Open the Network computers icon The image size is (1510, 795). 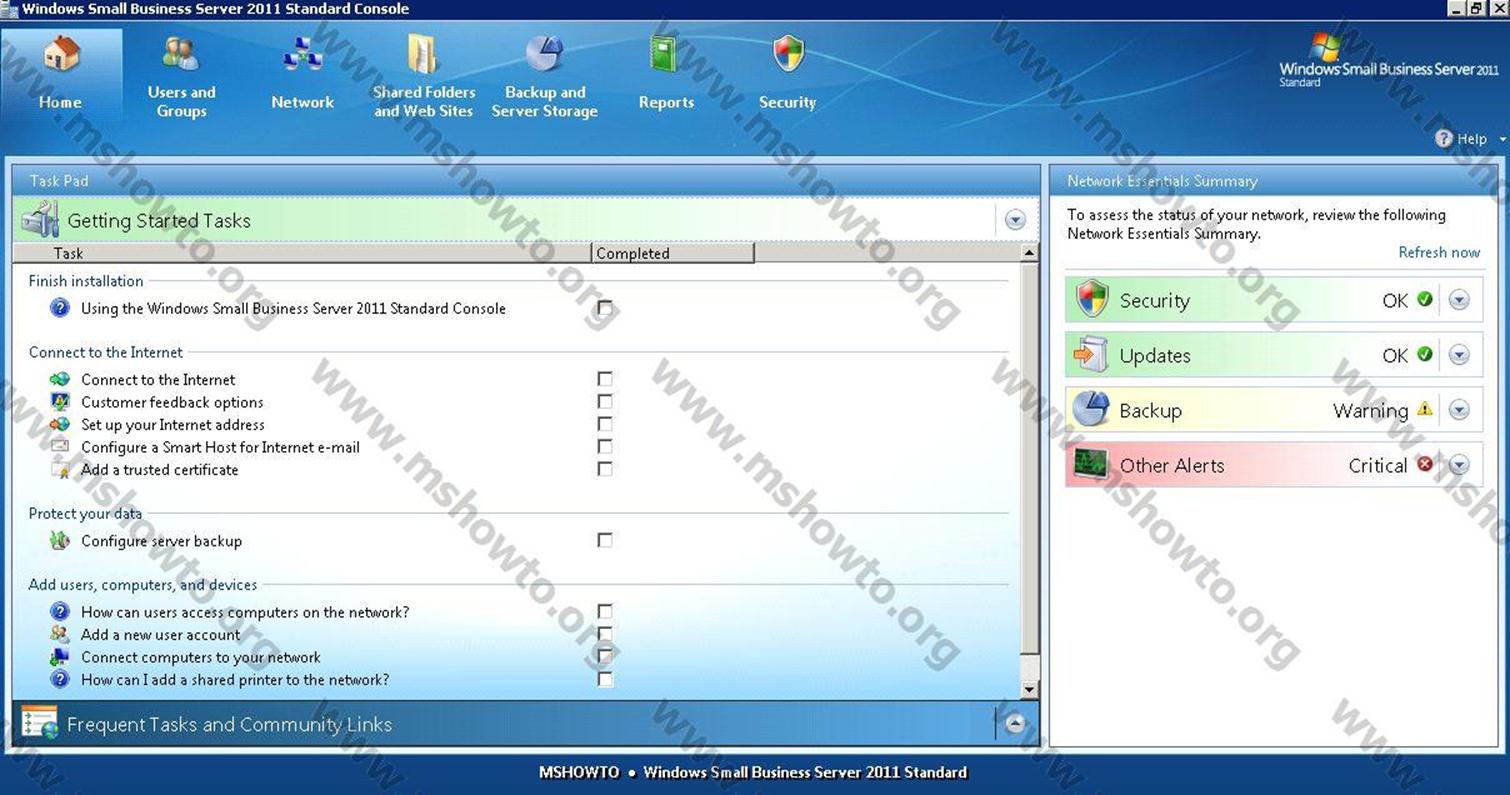(302, 53)
